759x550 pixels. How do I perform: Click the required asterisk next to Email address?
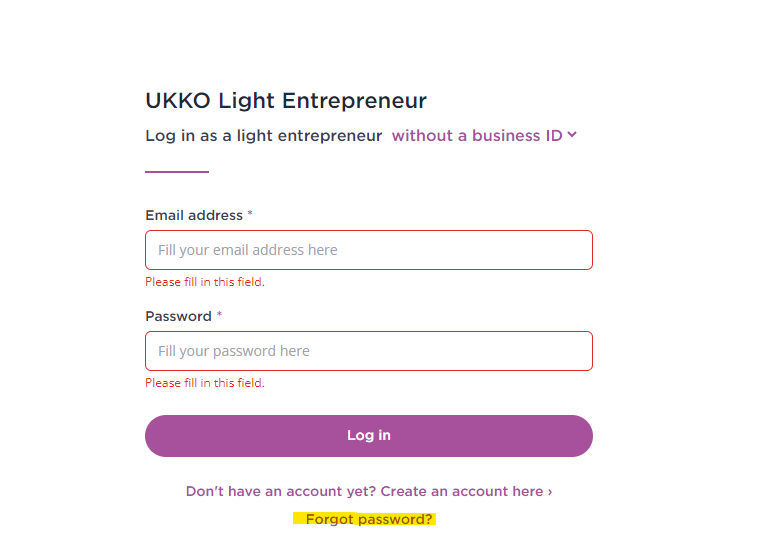click(x=250, y=213)
